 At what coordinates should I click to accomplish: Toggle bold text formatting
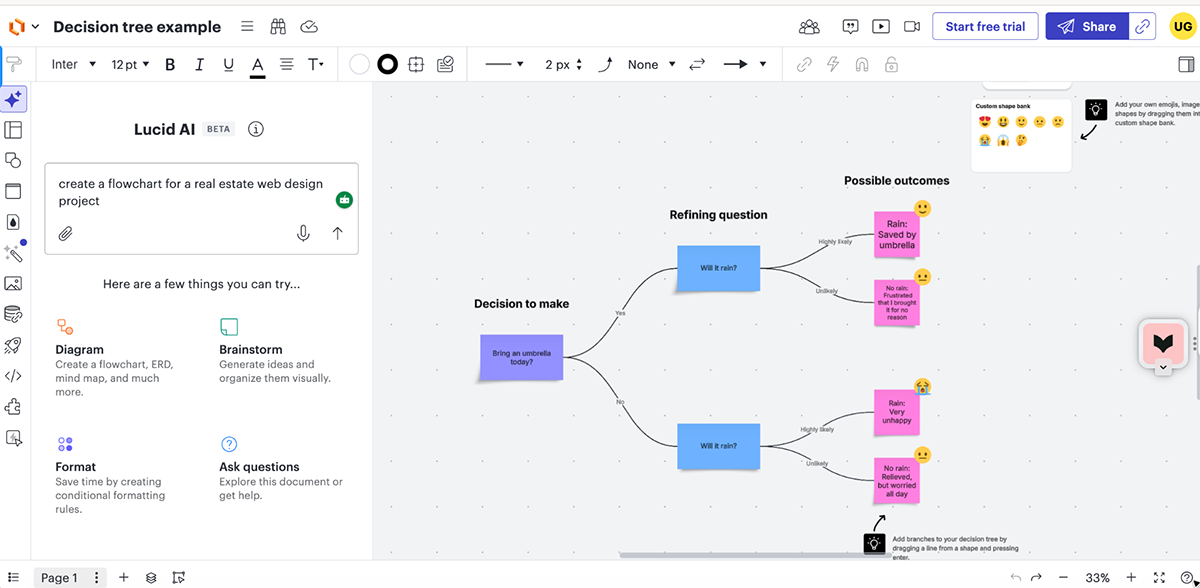tap(170, 64)
